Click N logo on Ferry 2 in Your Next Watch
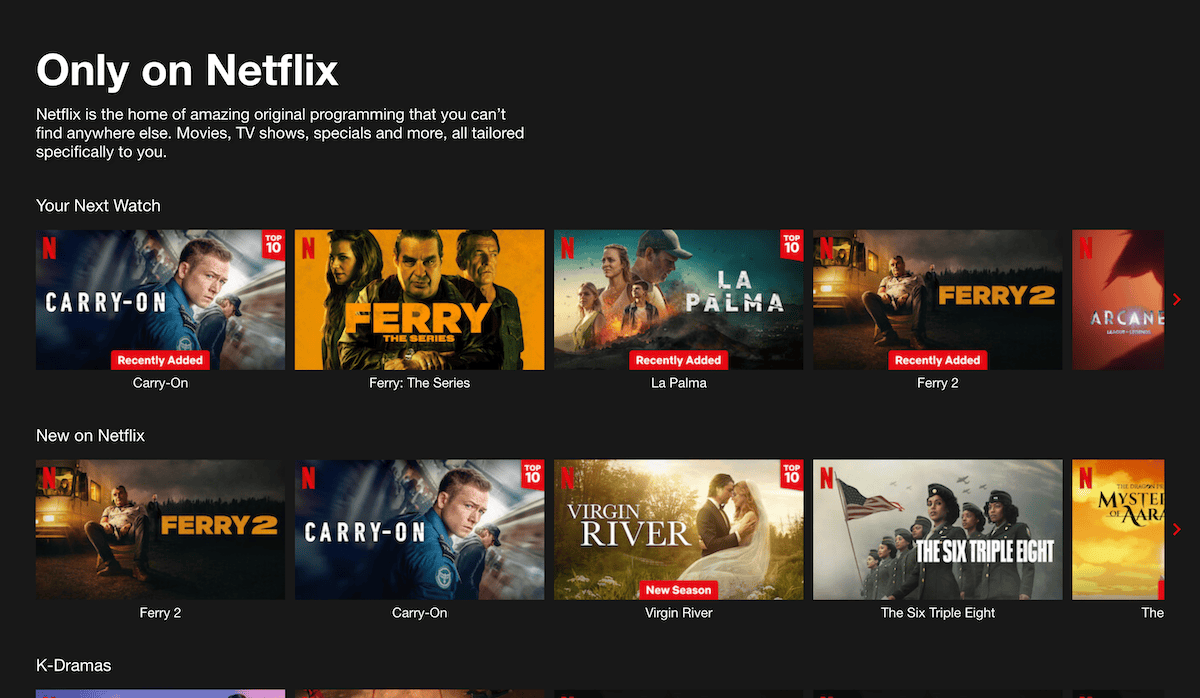 point(827,247)
